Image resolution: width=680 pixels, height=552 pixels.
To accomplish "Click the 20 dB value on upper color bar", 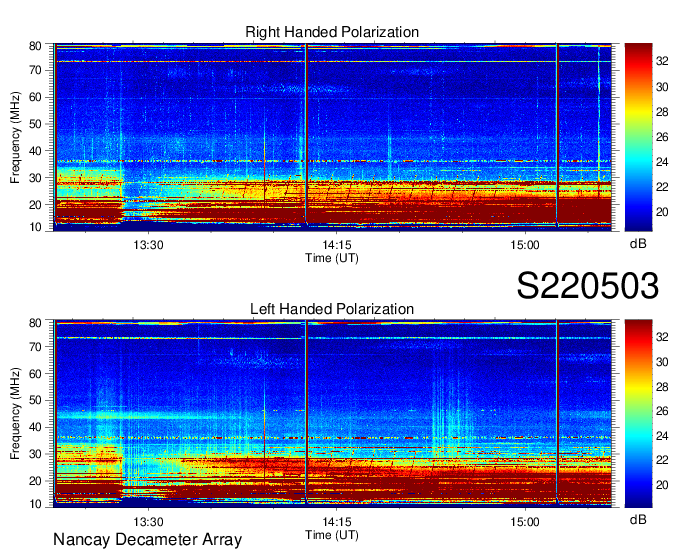I will [662, 212].
